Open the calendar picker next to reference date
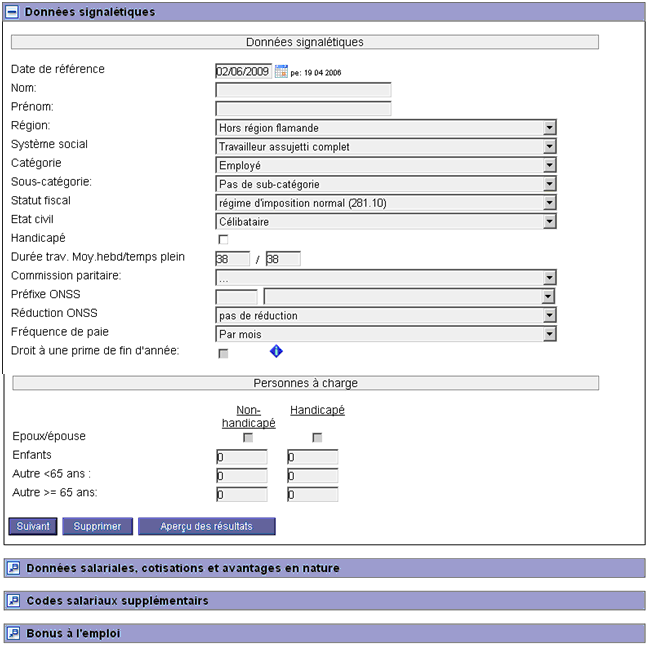The width and height of the screenshot is (647, 645). 281,71
